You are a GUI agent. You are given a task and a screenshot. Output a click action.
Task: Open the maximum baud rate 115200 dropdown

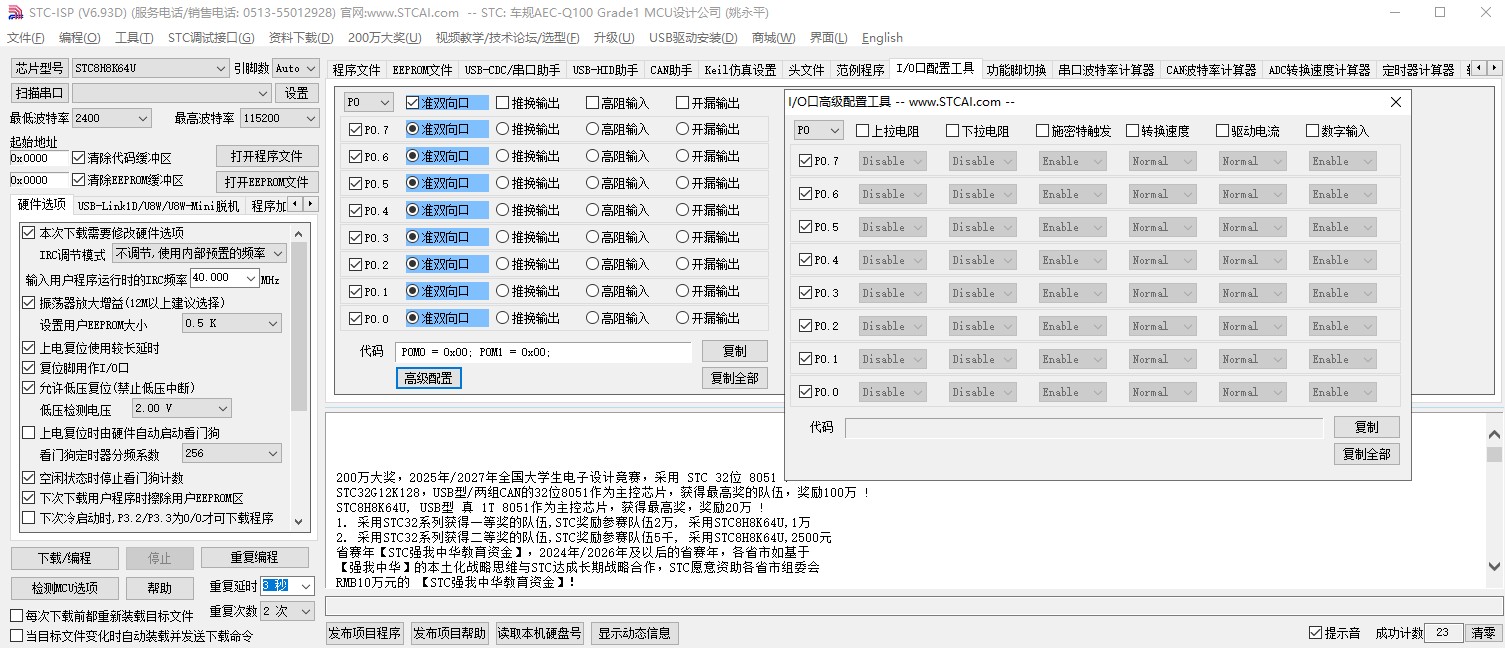pyautogui.click(x=279, y=118)
